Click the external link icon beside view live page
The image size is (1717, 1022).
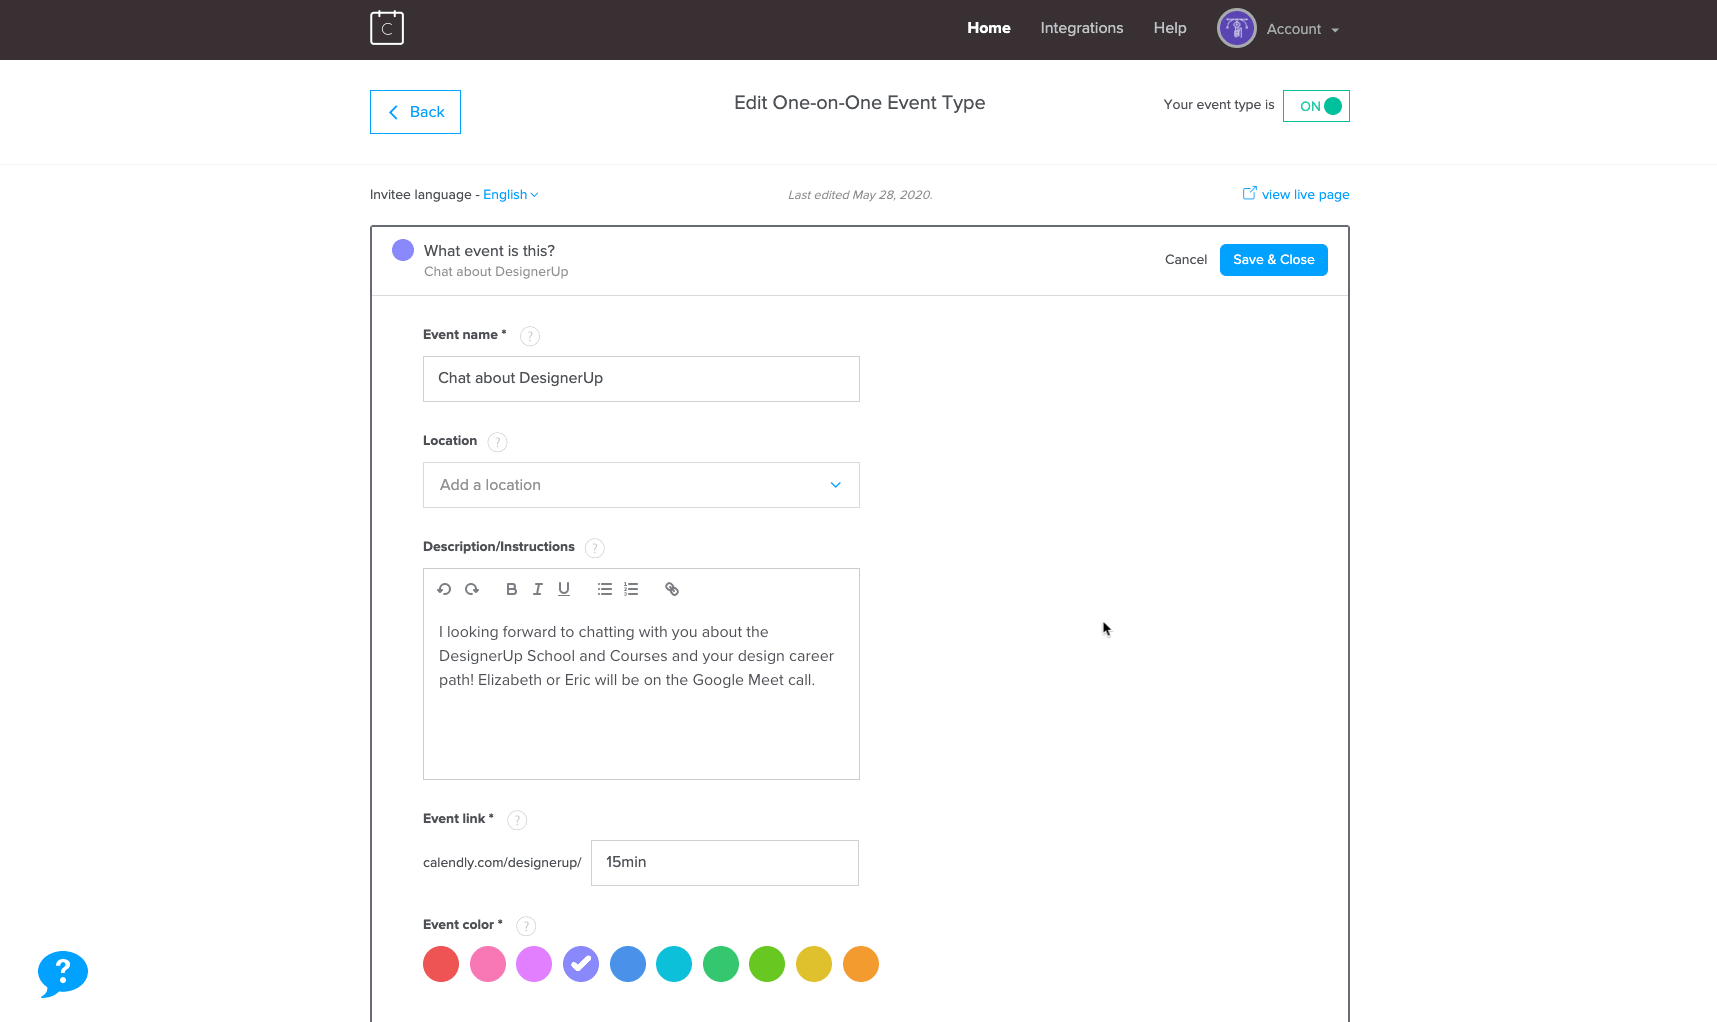[1250, 193]
